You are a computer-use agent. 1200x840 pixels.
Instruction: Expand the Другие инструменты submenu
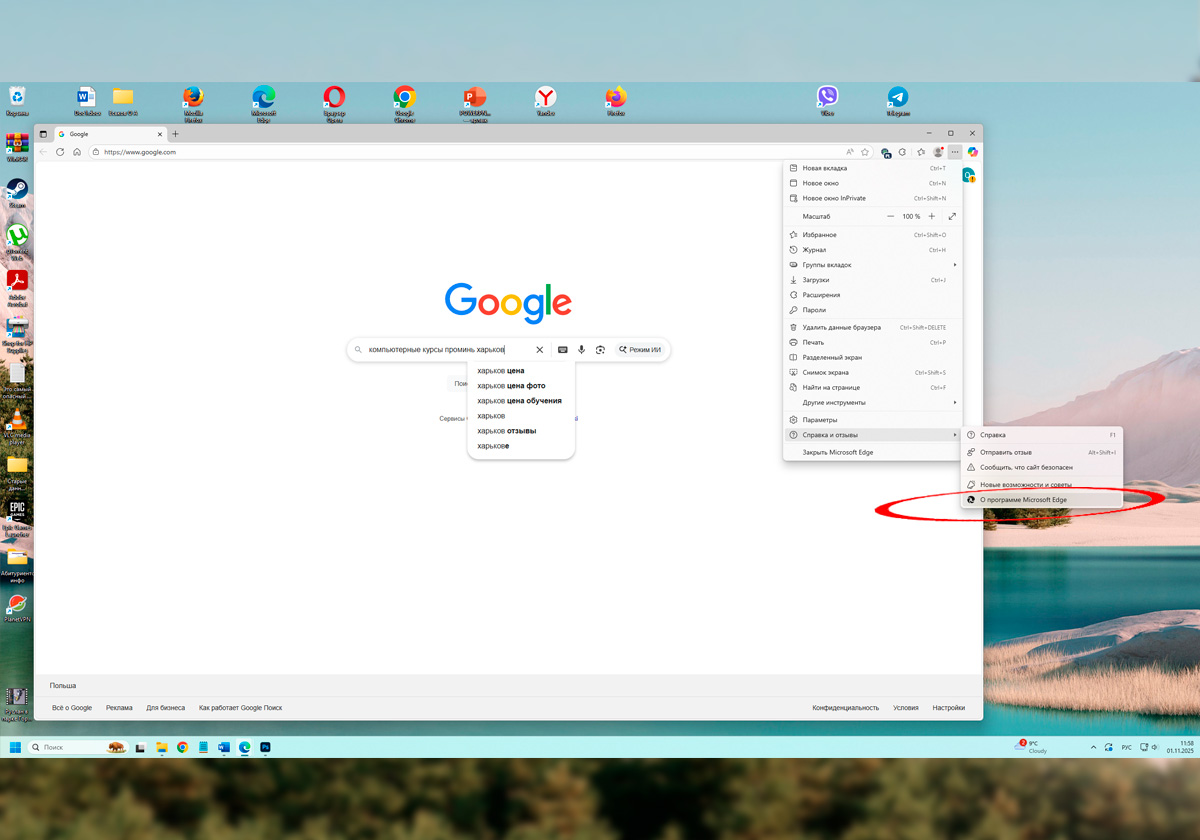pyautogui.click(x=954, y=402)
